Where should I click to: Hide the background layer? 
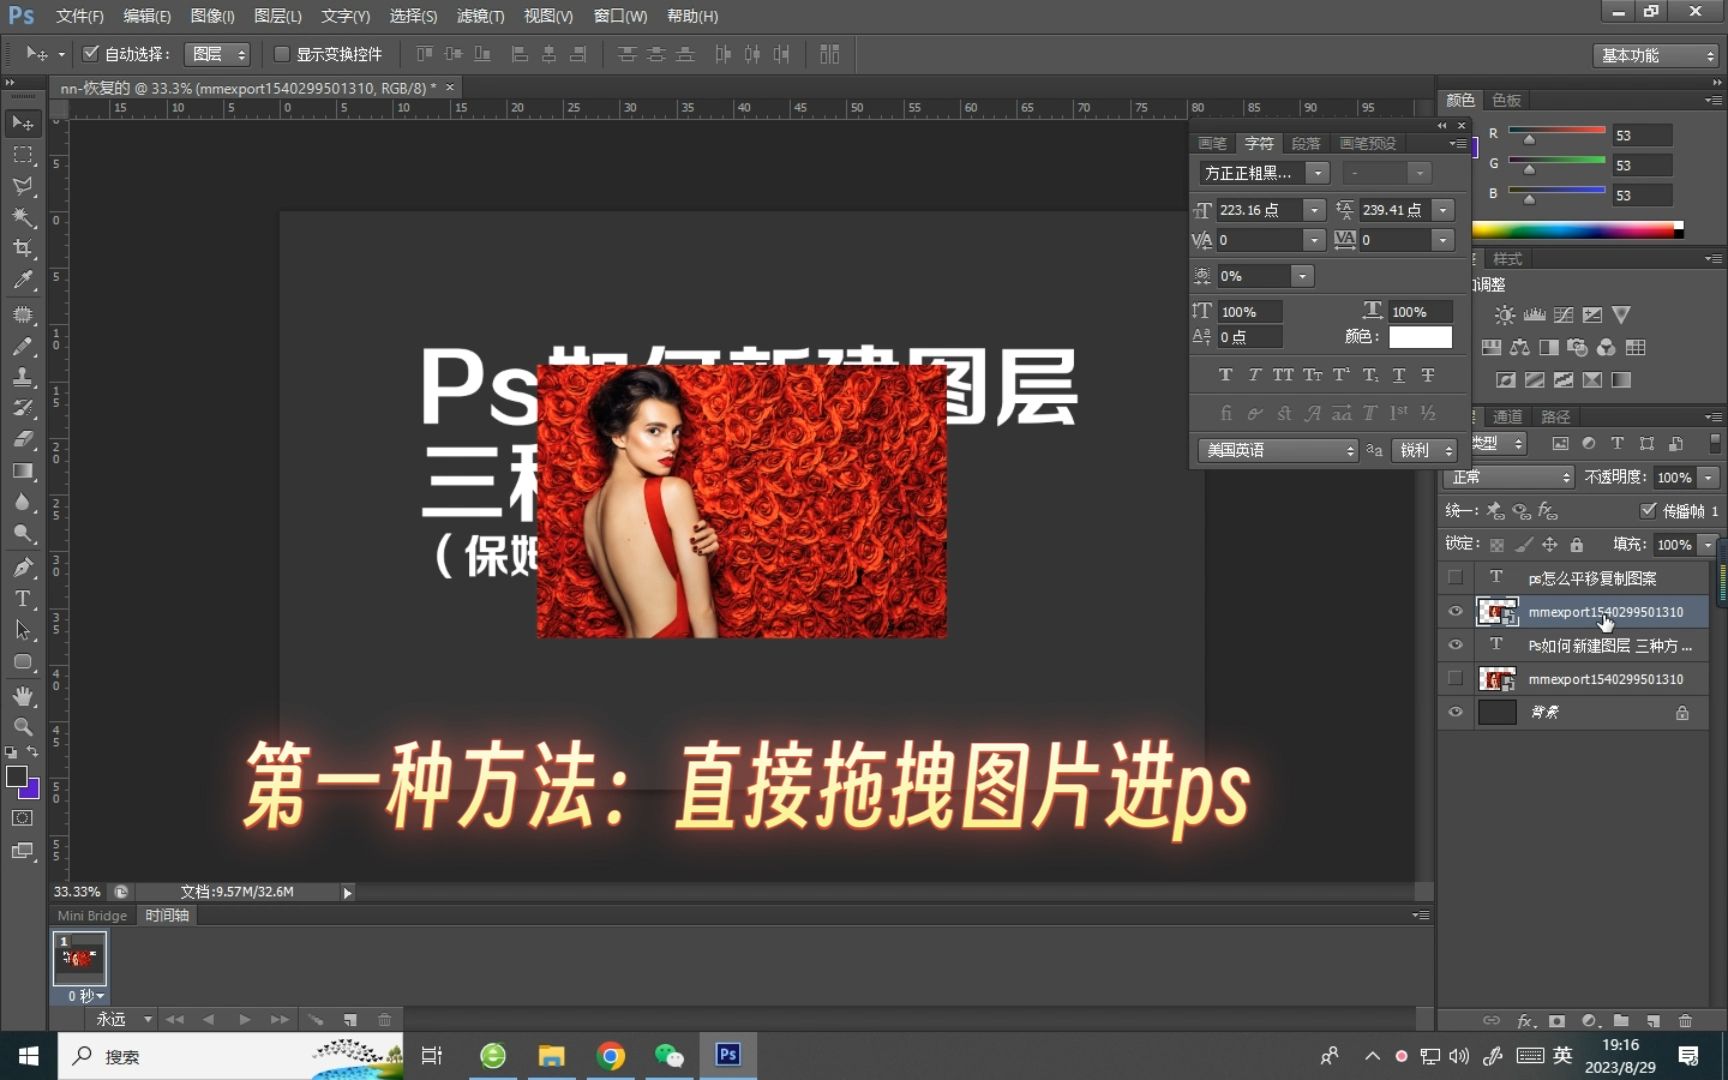[x=1455, y=712]
